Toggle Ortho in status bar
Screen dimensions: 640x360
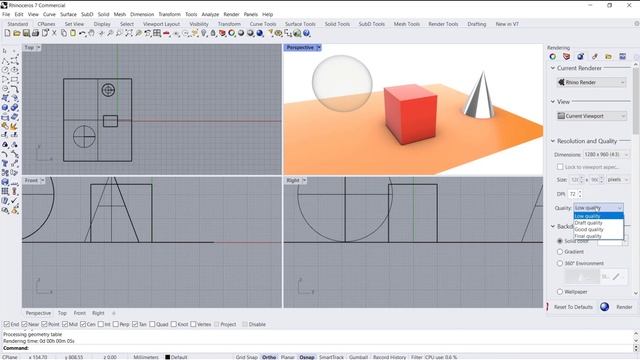[269, 357]
